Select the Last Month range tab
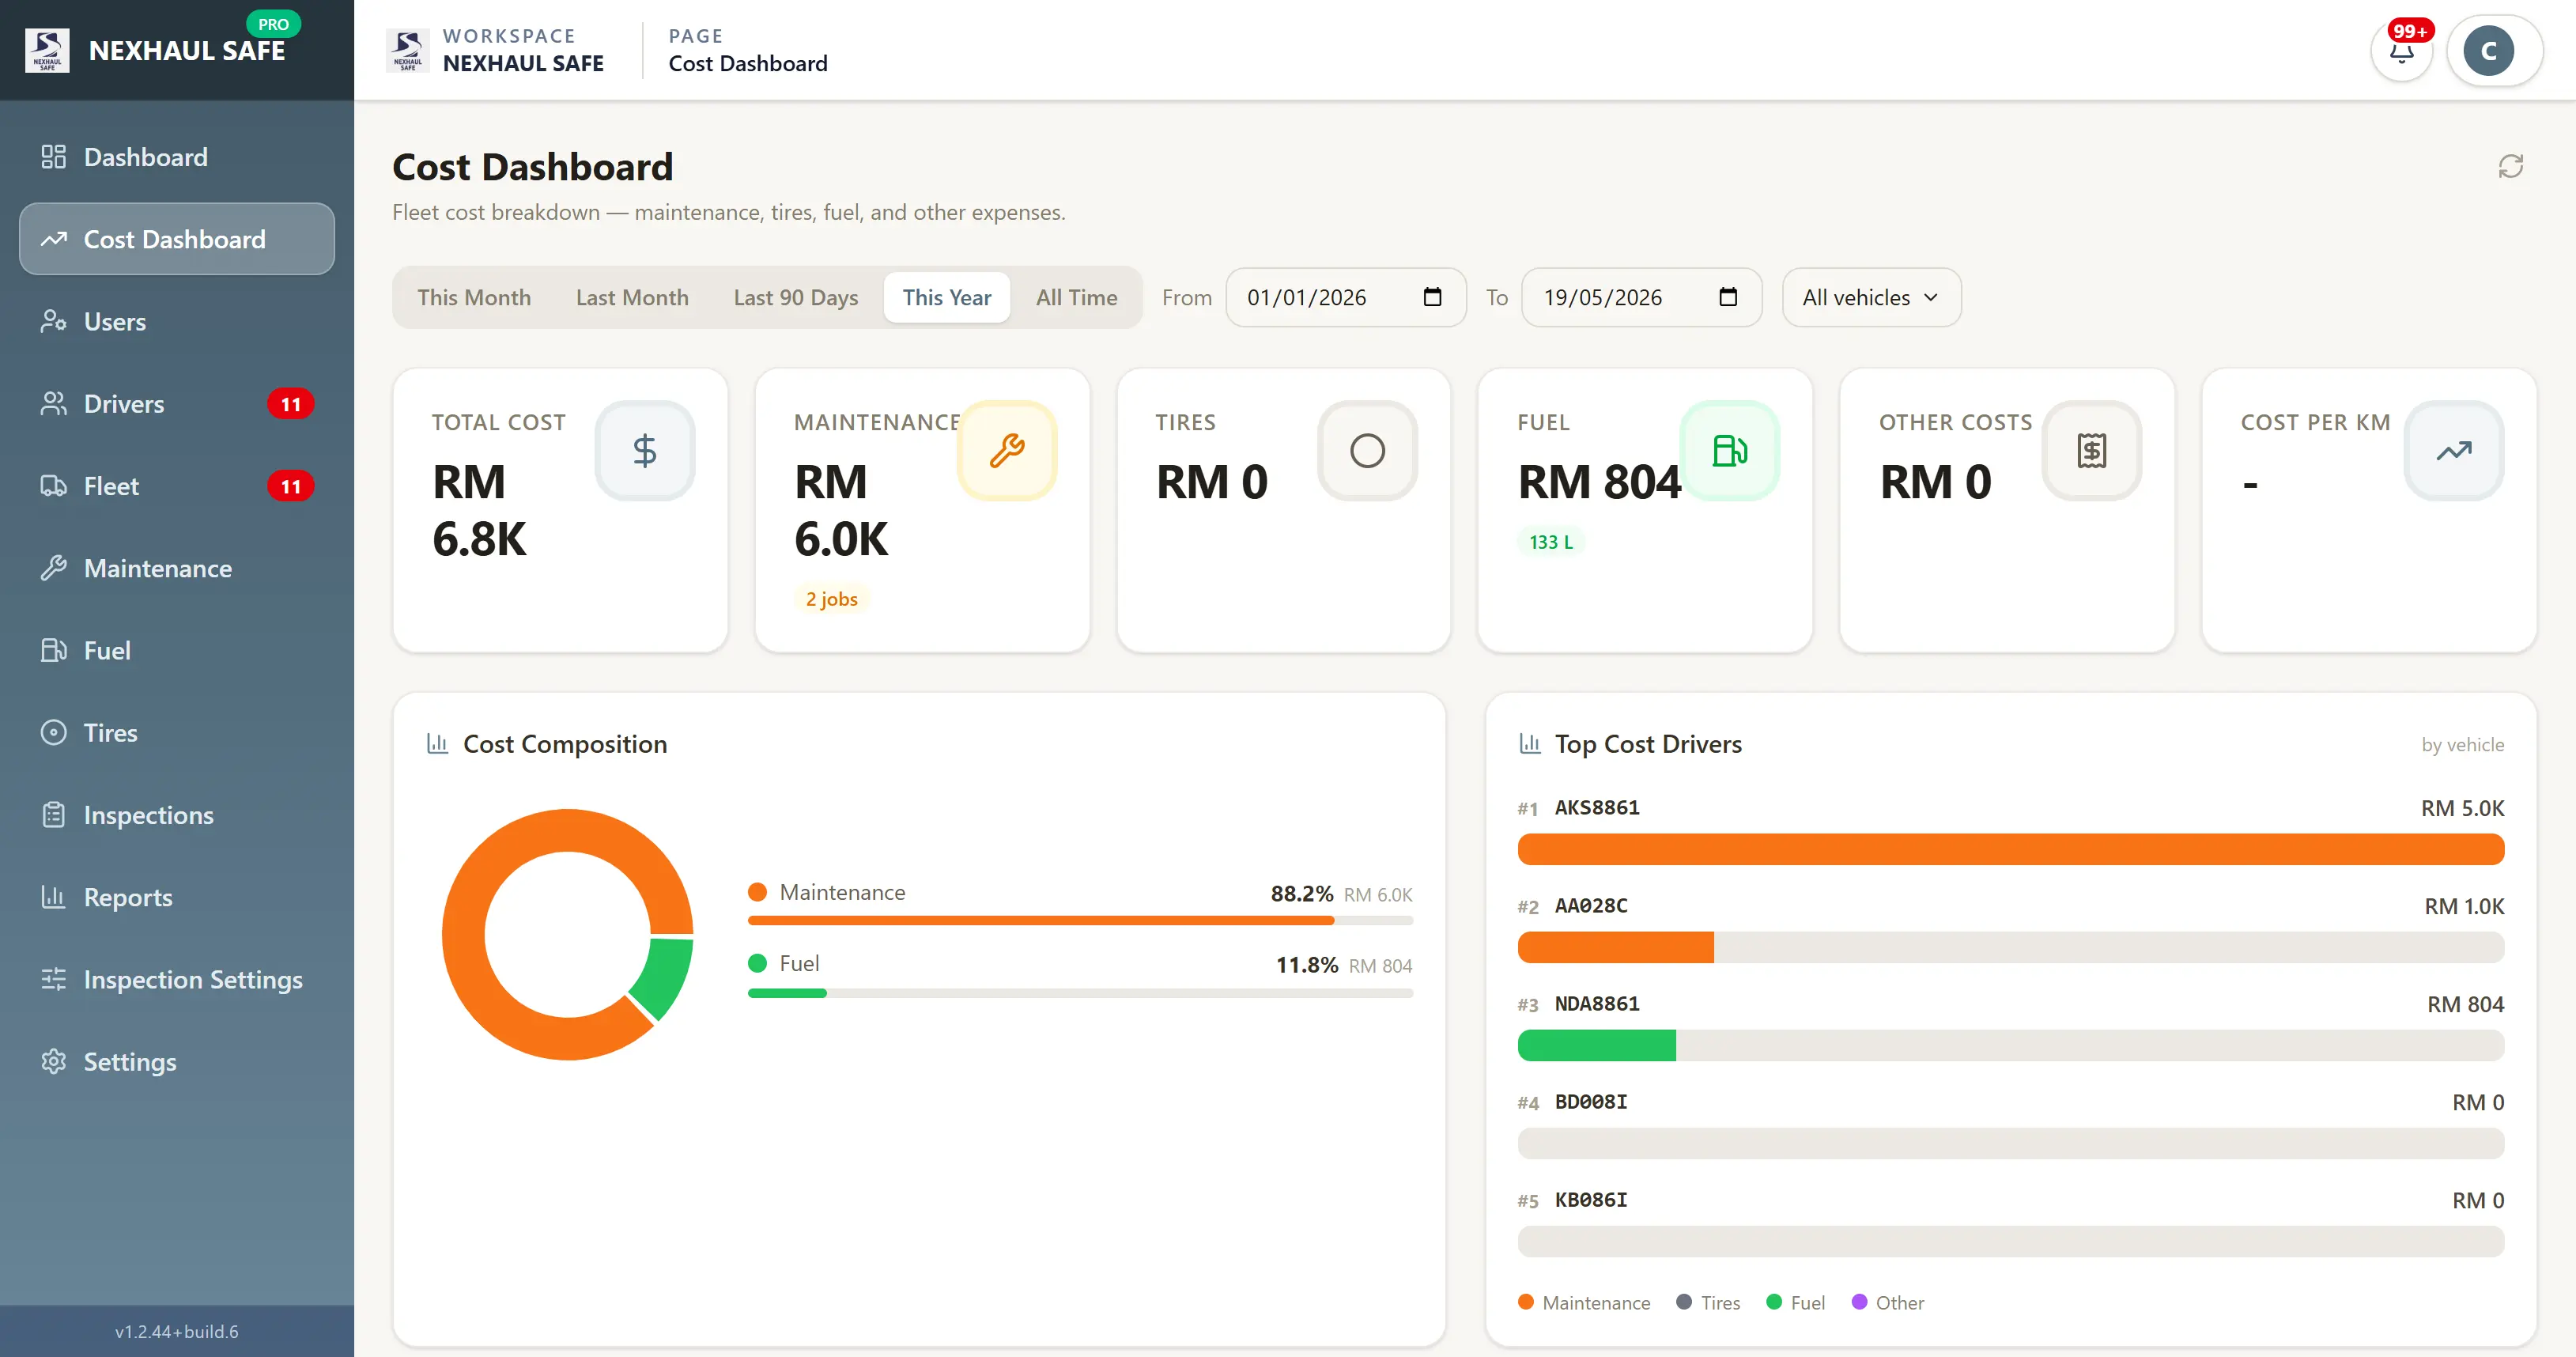Viewport: 2576px width, 1357px height. coord(632,297)
